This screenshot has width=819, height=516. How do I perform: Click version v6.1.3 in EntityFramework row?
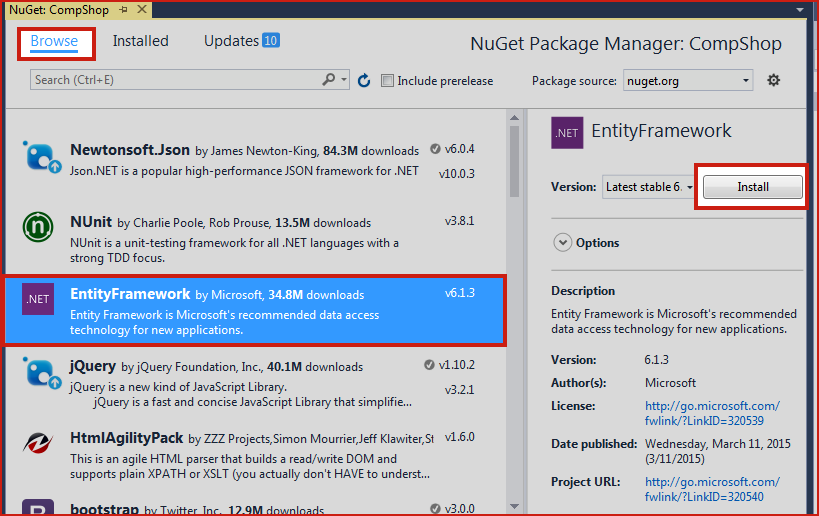coord(460,293)
